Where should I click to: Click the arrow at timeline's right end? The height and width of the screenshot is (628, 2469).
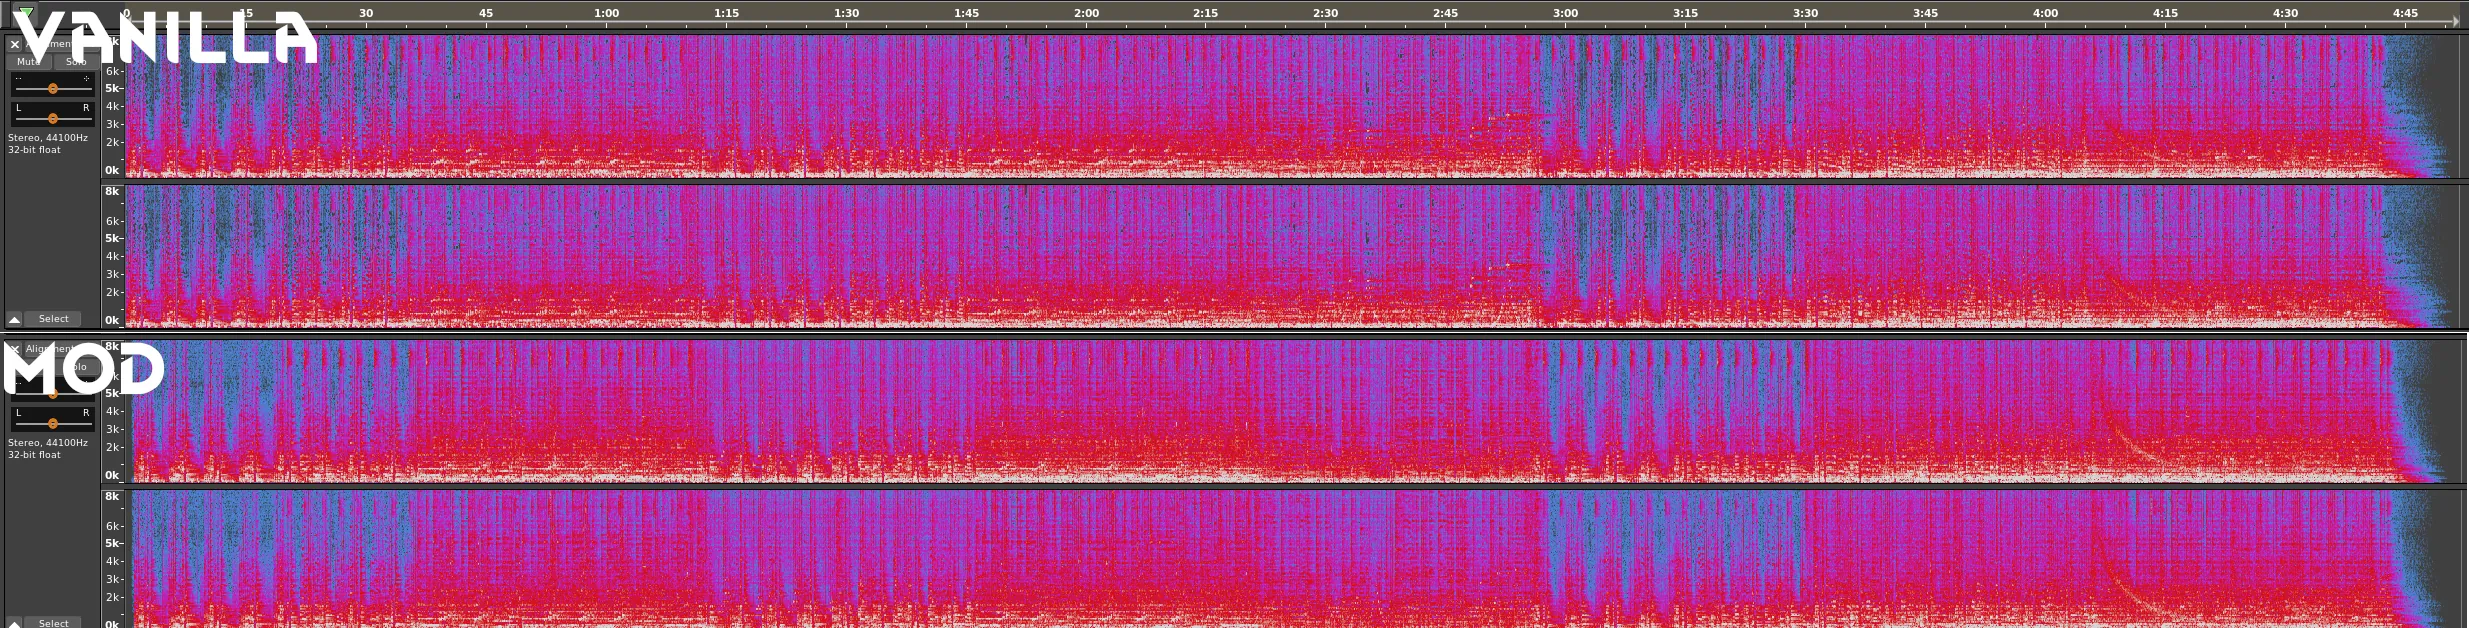[2456, 21]
